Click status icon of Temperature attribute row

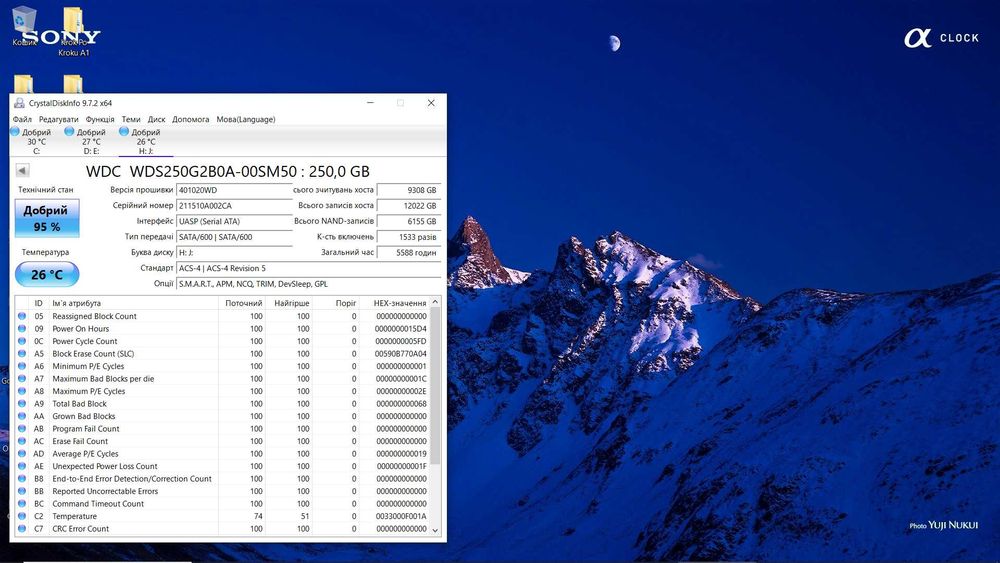(22, 516)
